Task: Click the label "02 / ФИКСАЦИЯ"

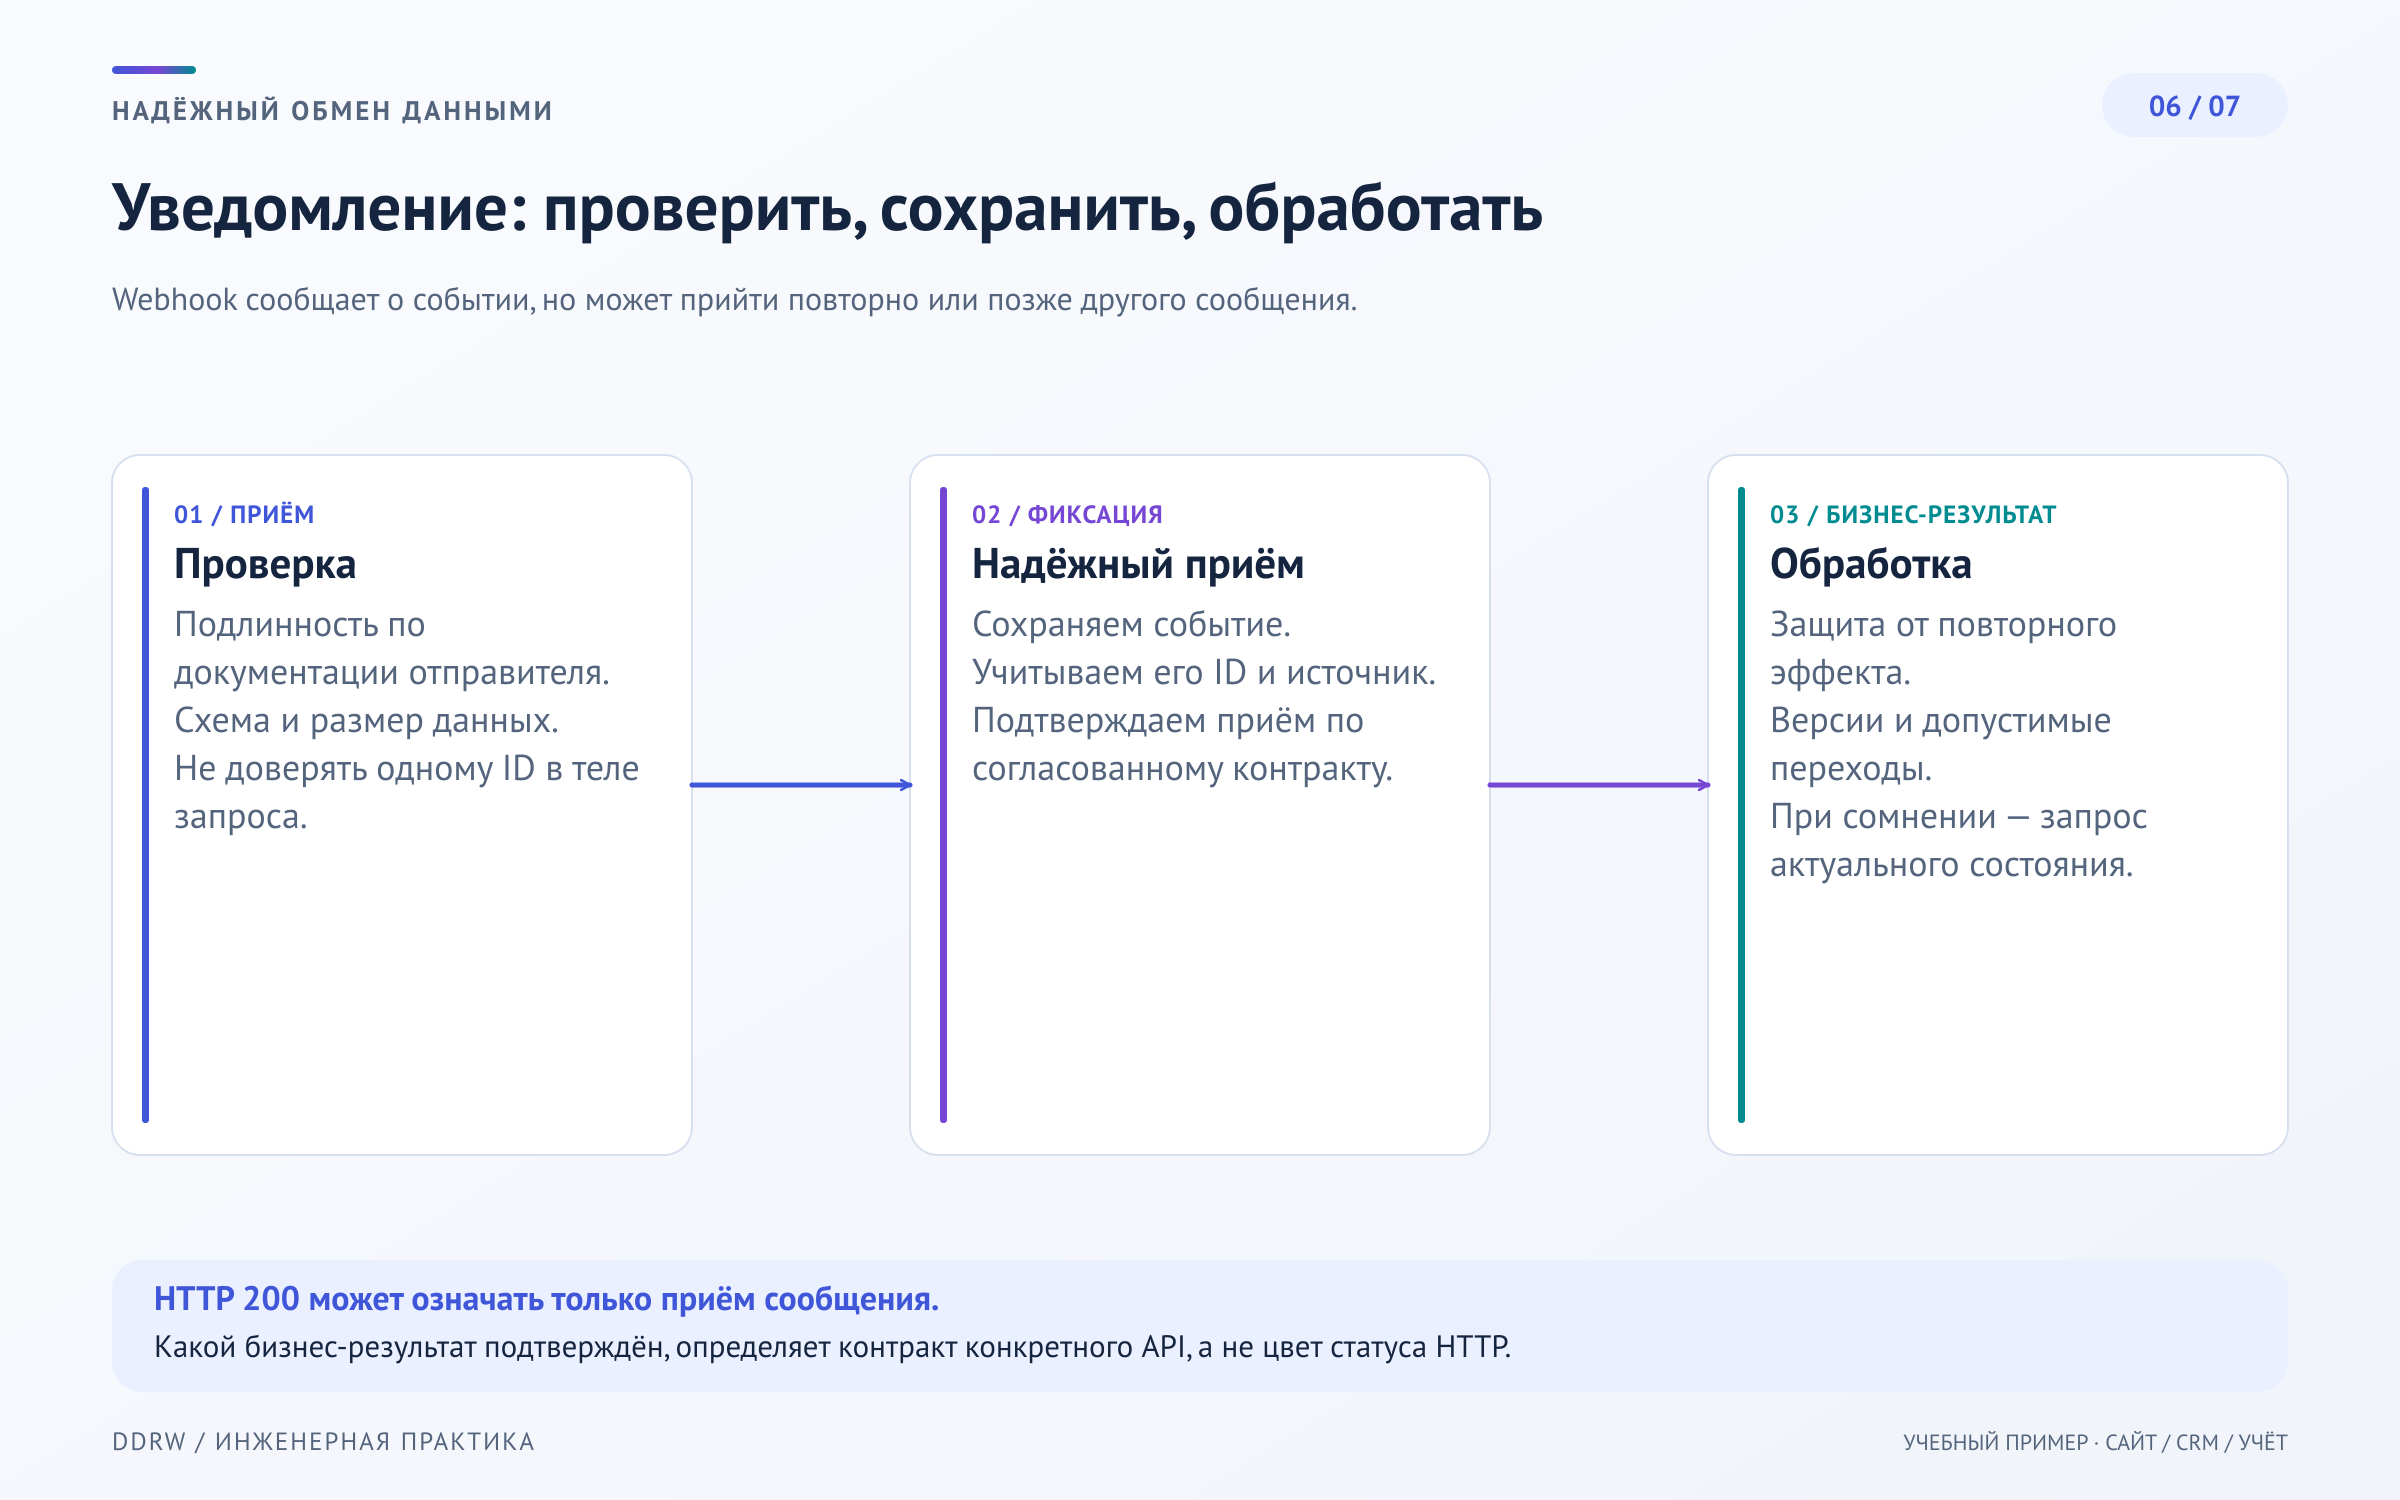Action: coord(1067,514)
